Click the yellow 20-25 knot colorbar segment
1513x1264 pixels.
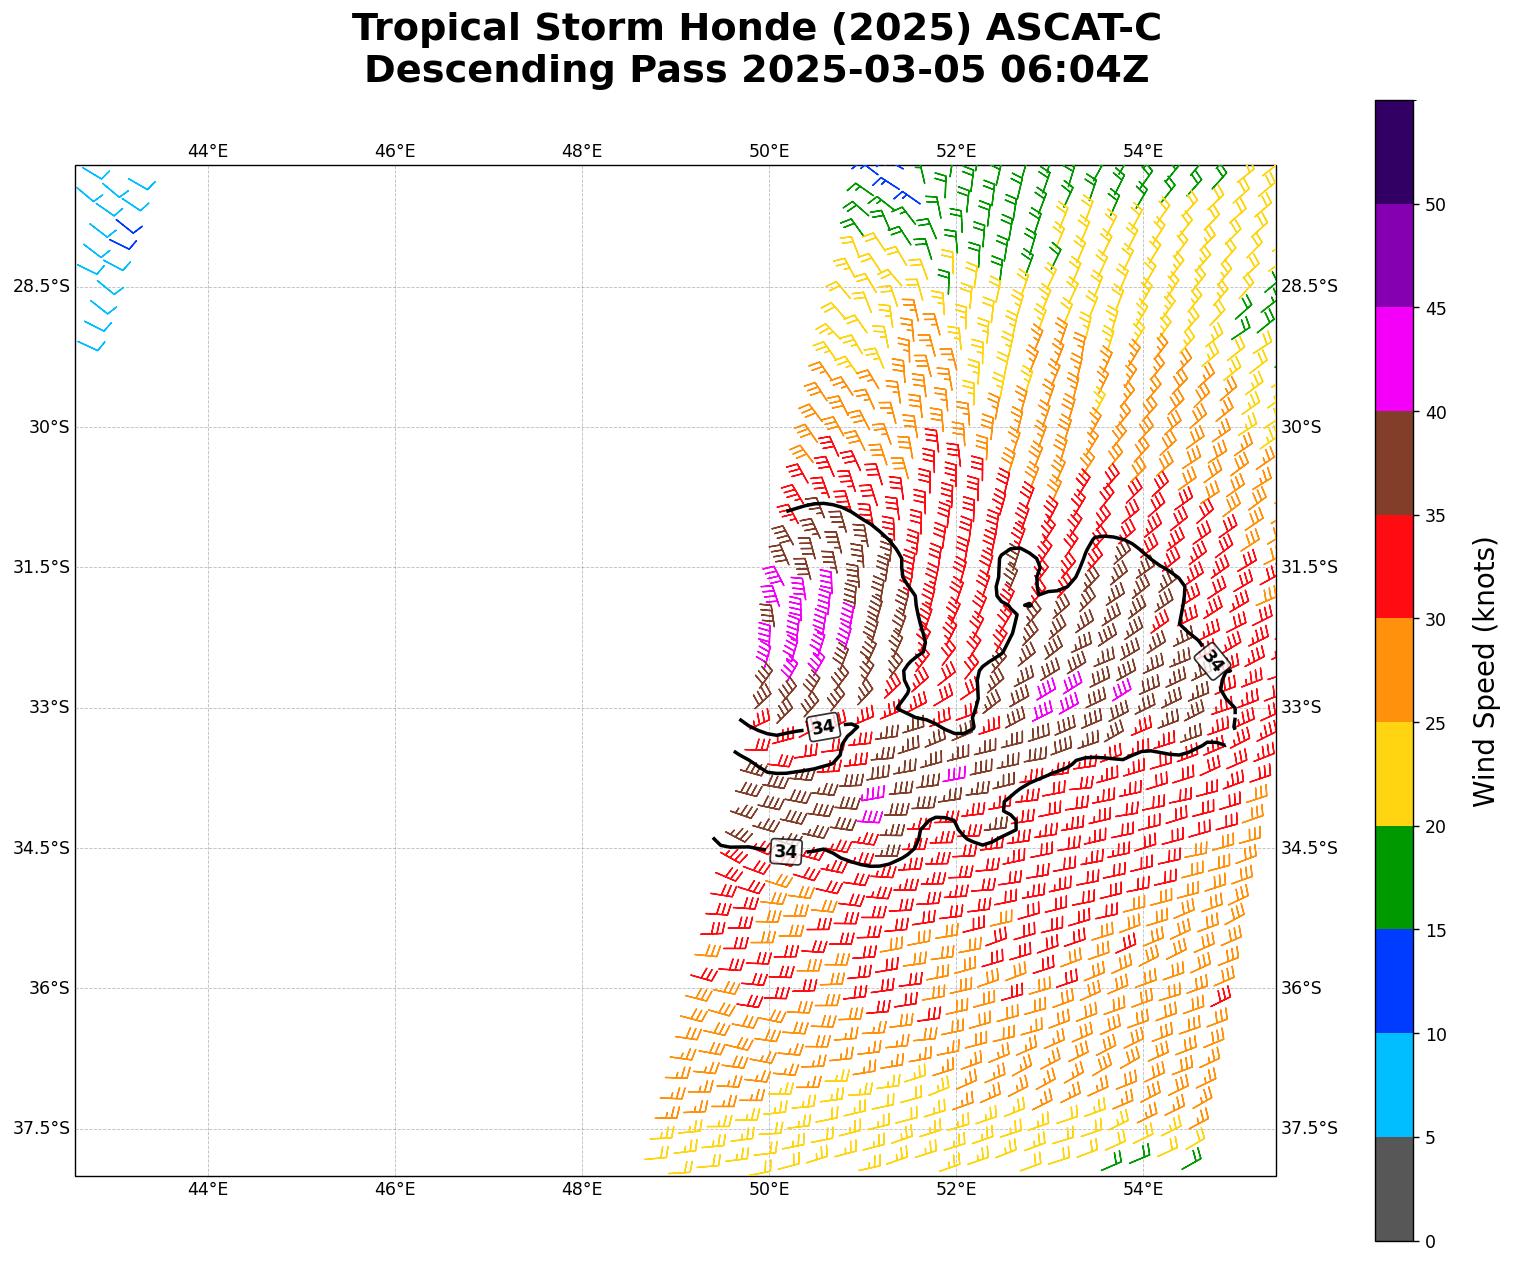tap(1394, 774)
